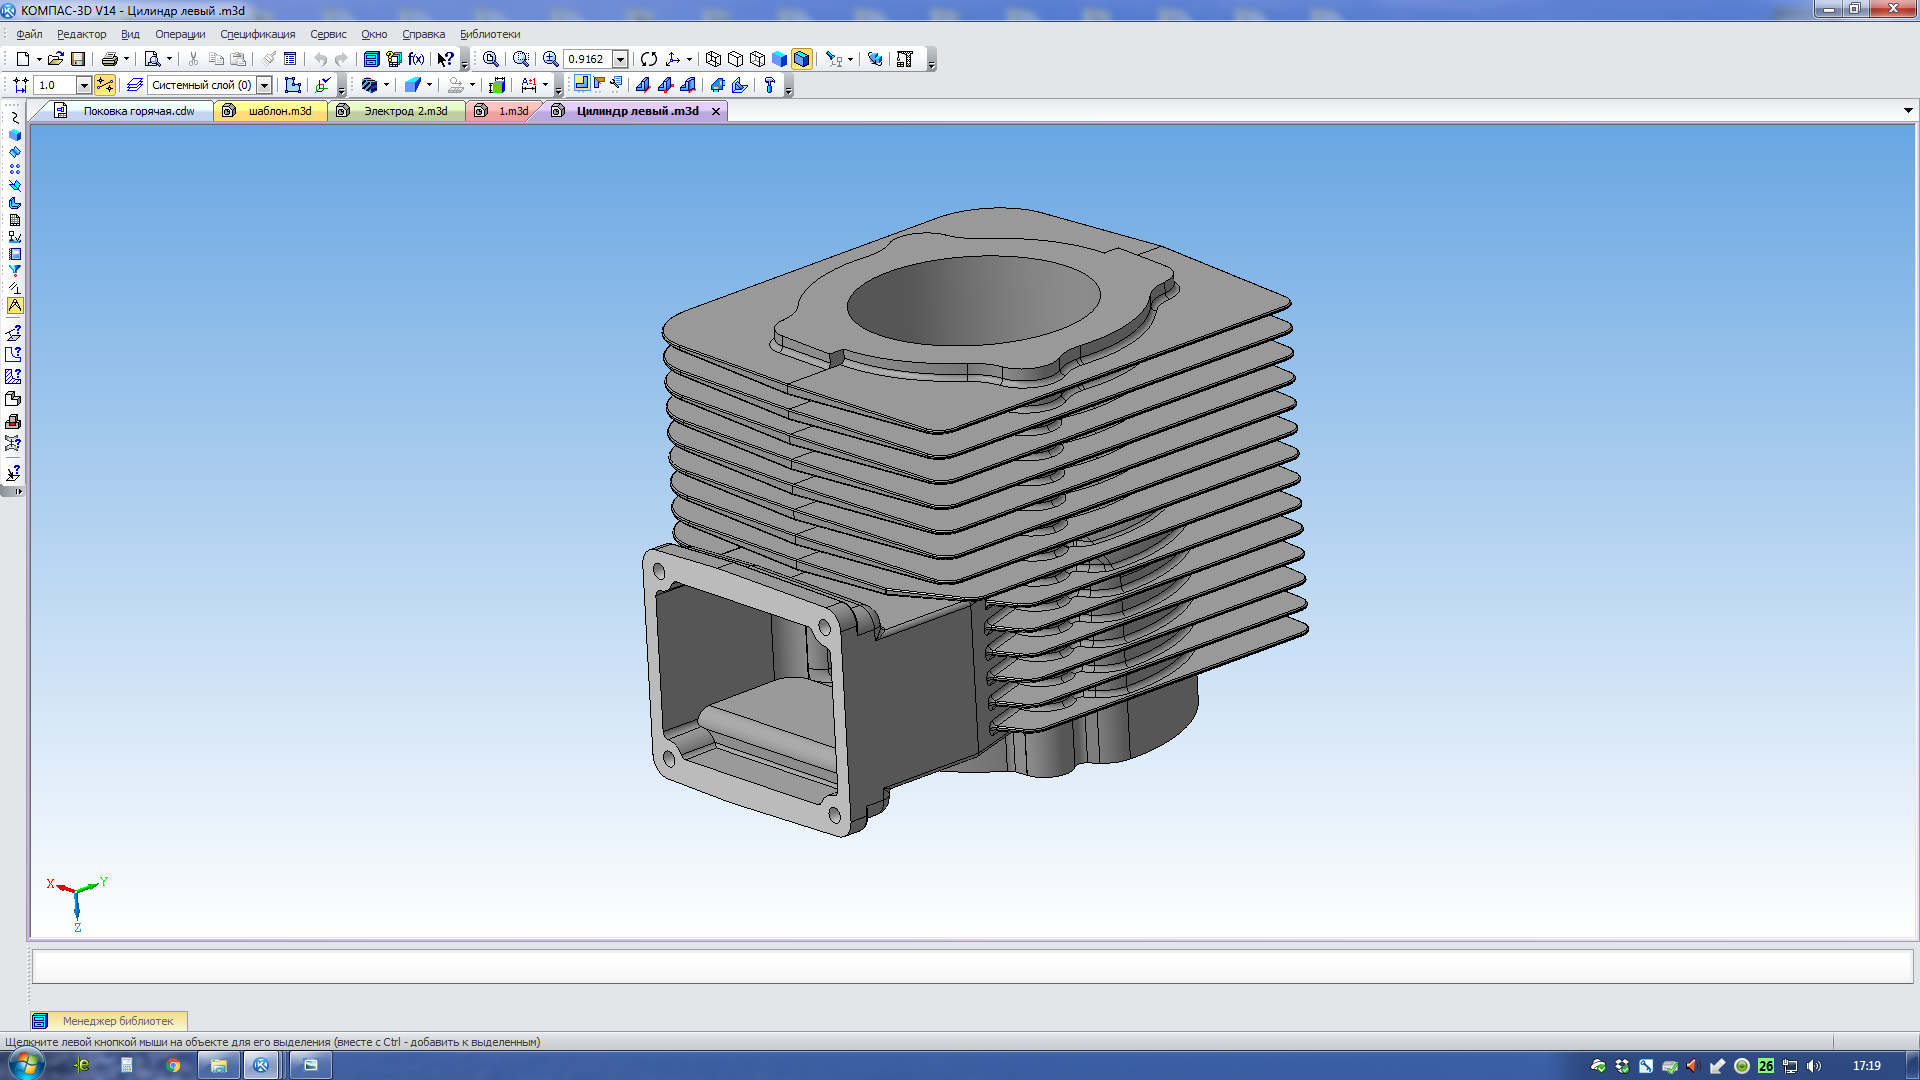Image resolution: width=1920 pixels, height=1080 pixels.
Task: Click the empty message panel field
Action: click(x=972, y=966)
